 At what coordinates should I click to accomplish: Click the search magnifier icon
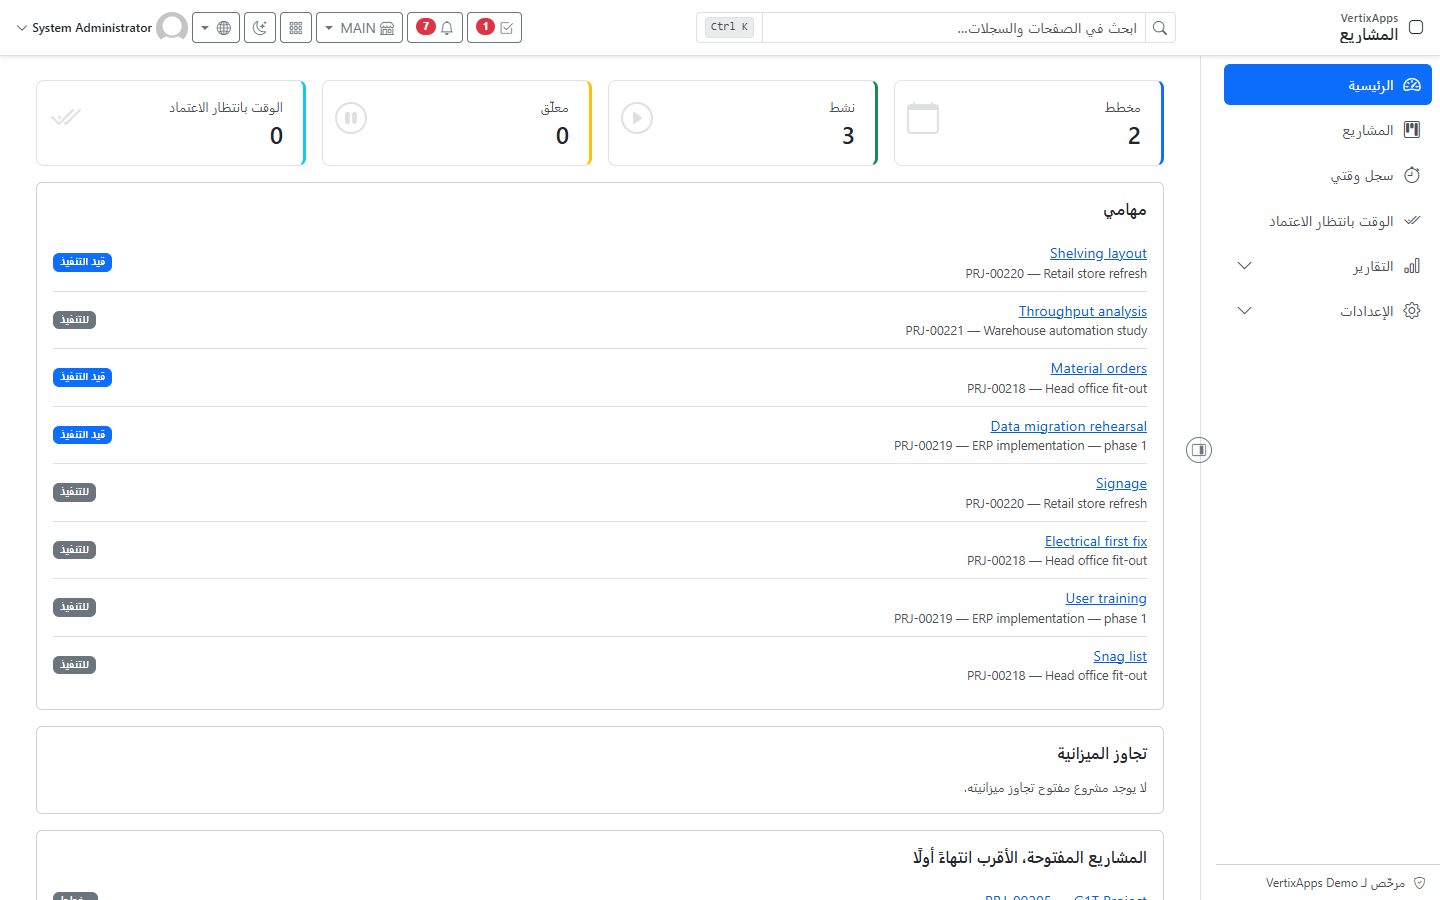pyautogui.click(x=1160, y=28)
